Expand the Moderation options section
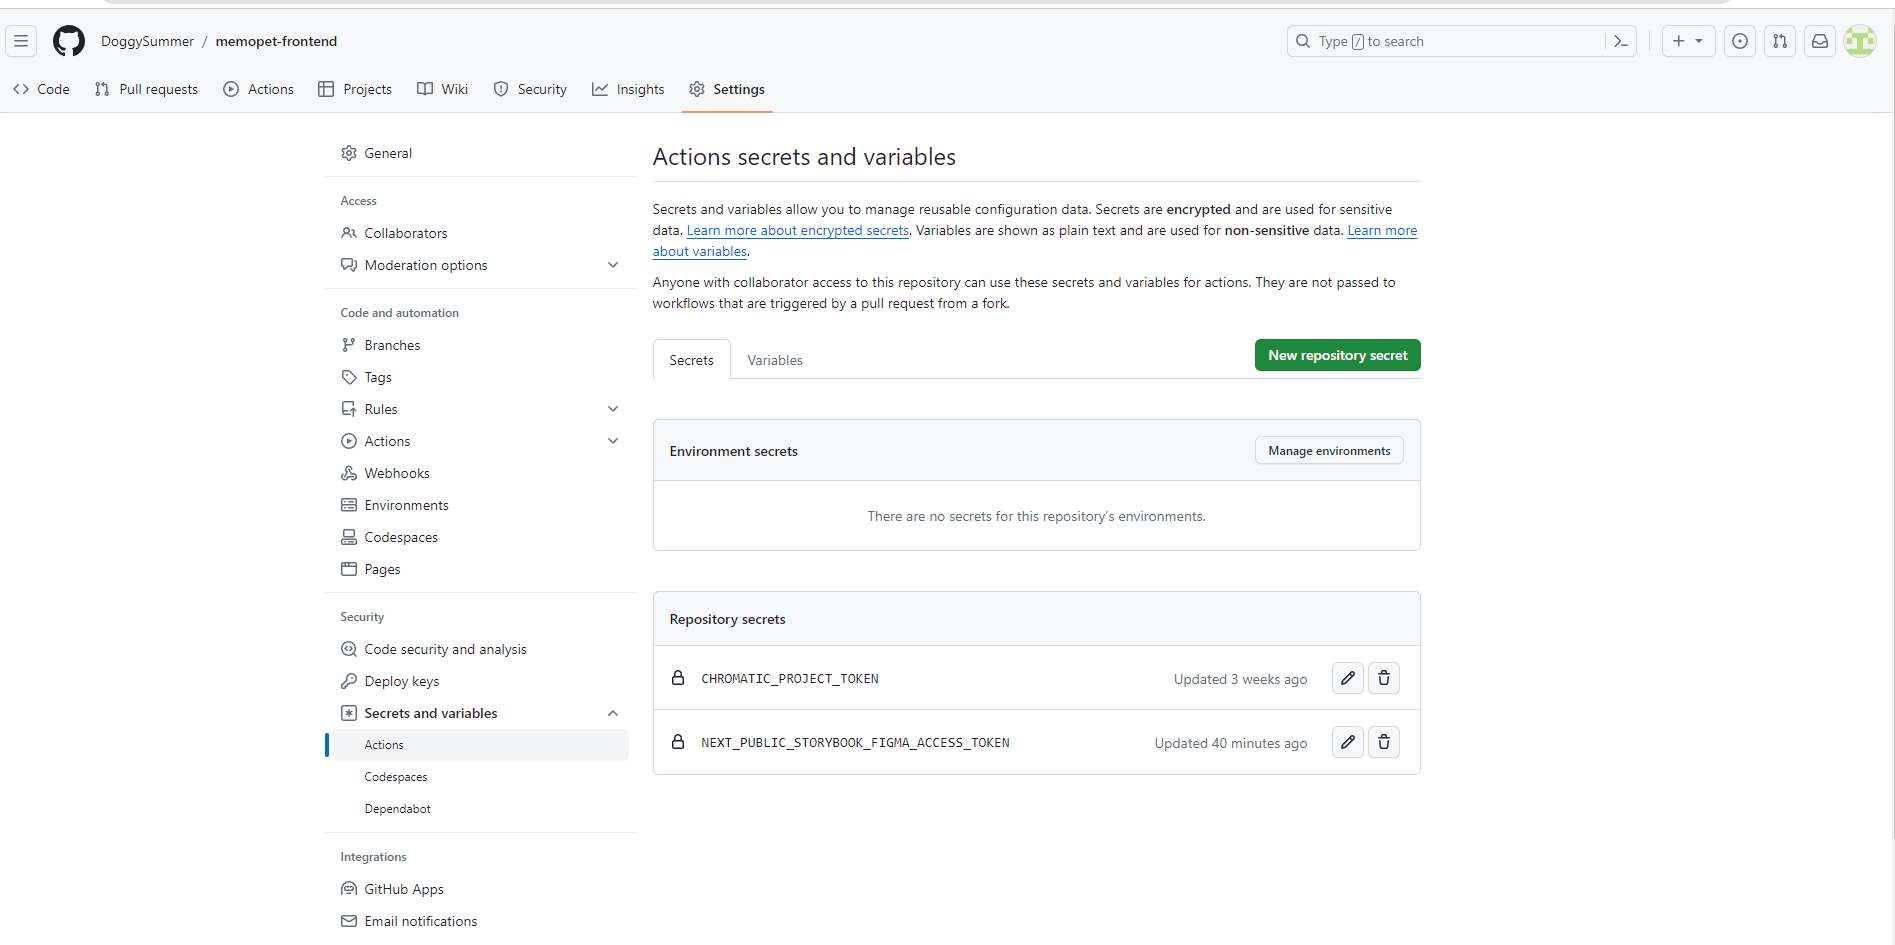 (x=613, y=265)
